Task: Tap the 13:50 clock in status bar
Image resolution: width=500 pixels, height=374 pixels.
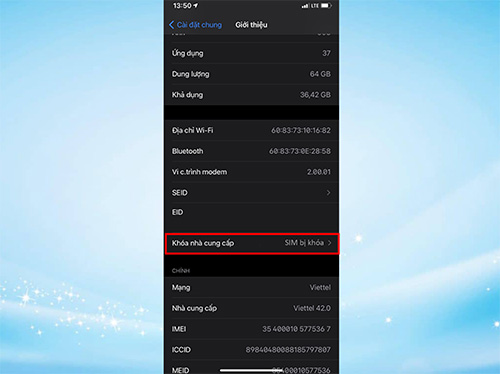Action: pos(182,6)
